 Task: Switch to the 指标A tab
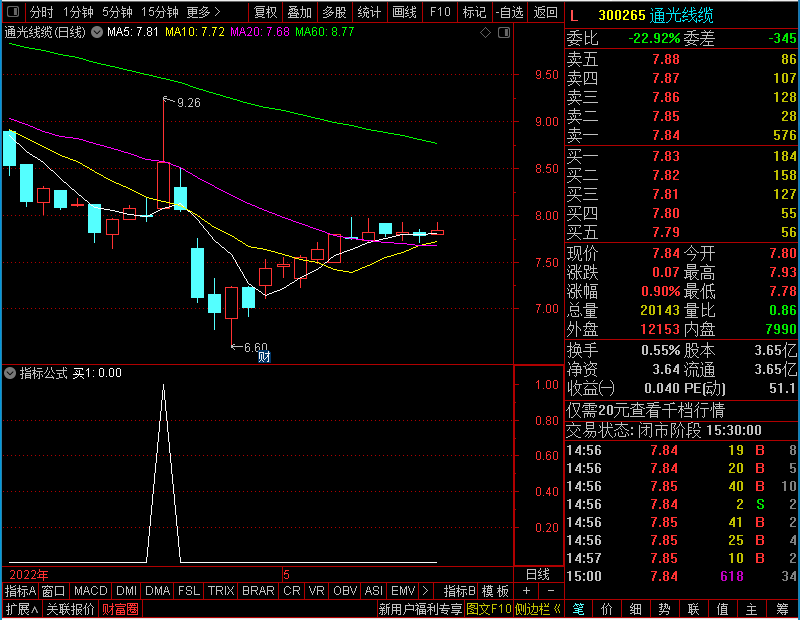click(x=20, y=591)
